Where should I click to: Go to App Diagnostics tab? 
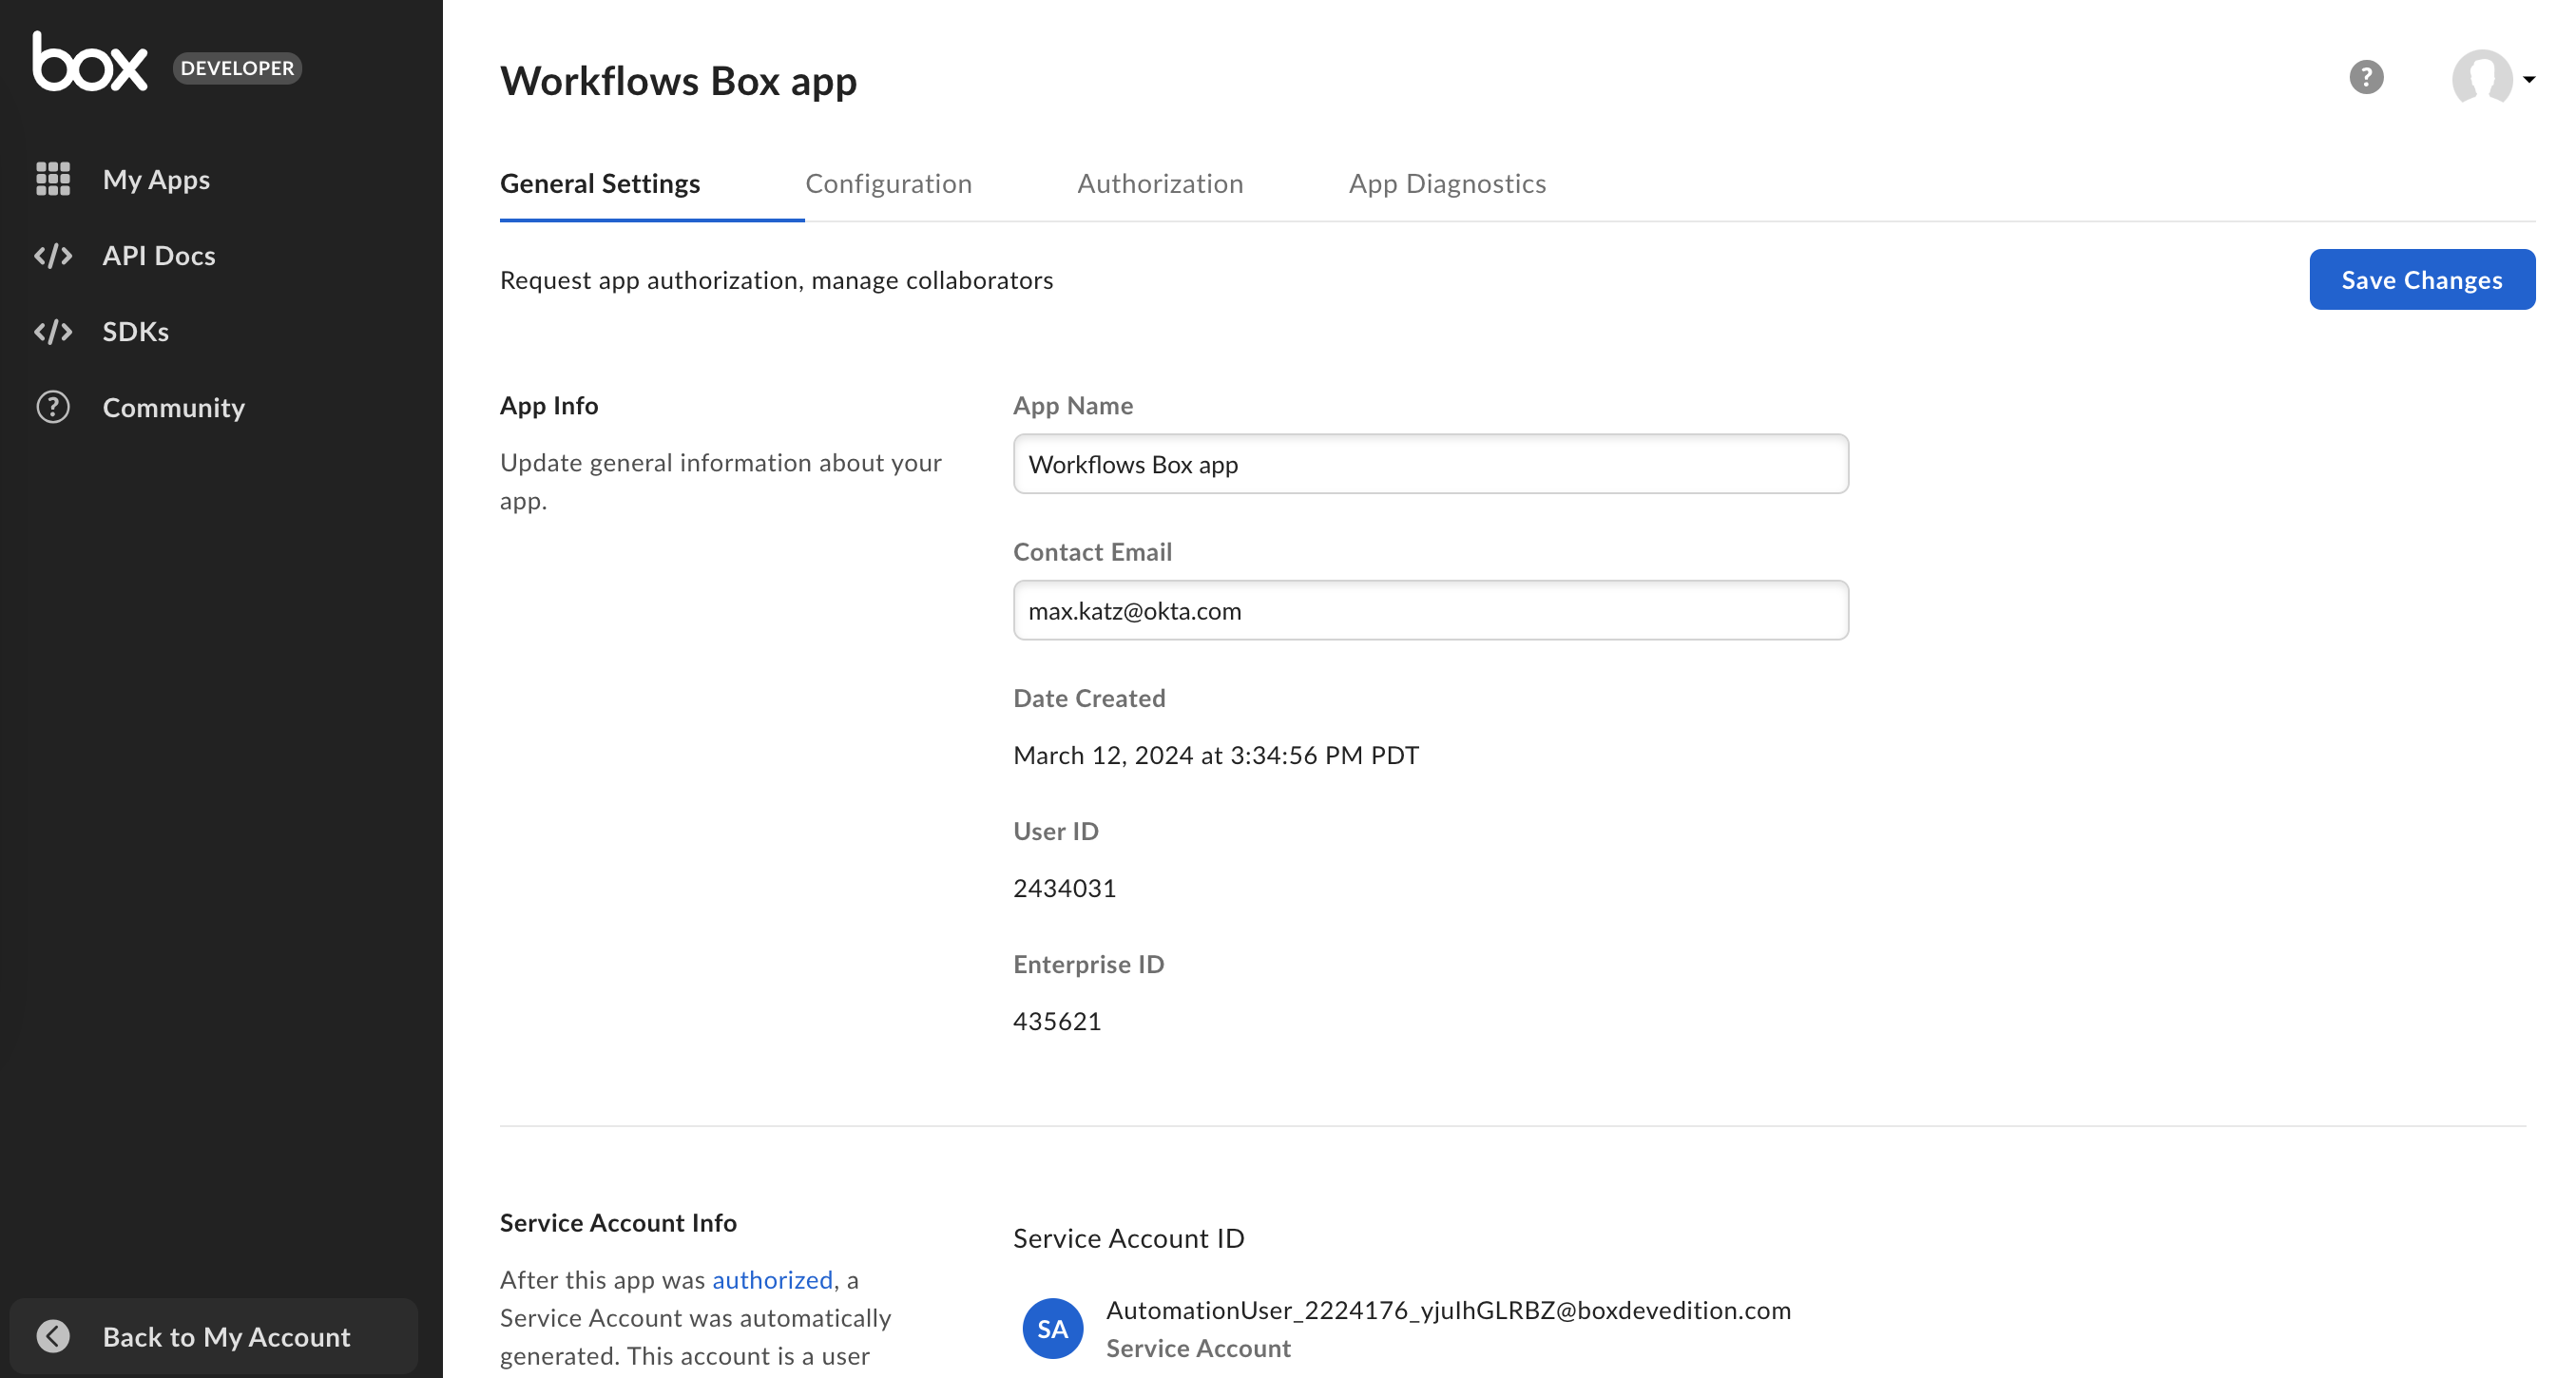click(x=1447, y=184)
